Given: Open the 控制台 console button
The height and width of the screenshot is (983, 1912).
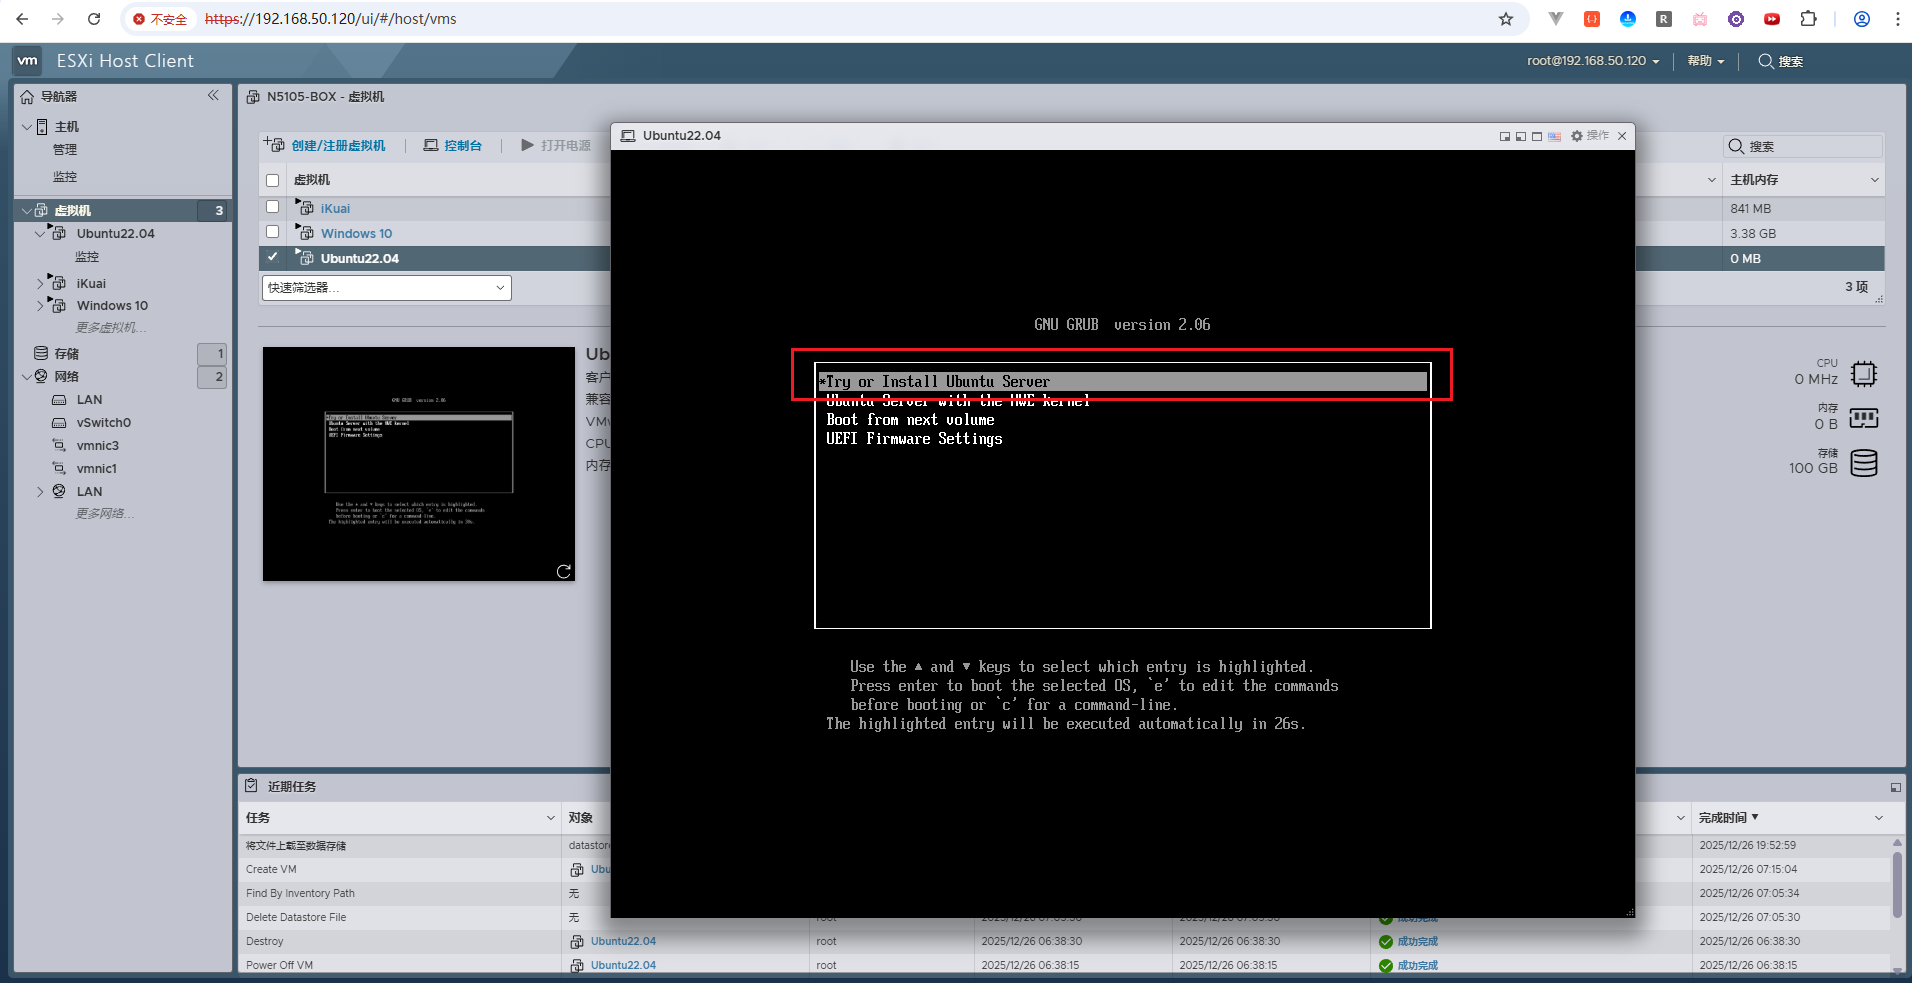Looking at the screenshot, I should (x=453, y=146).
